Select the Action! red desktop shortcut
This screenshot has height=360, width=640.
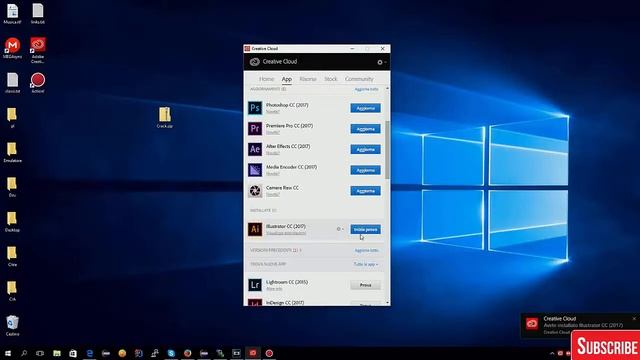click(38, 82)
